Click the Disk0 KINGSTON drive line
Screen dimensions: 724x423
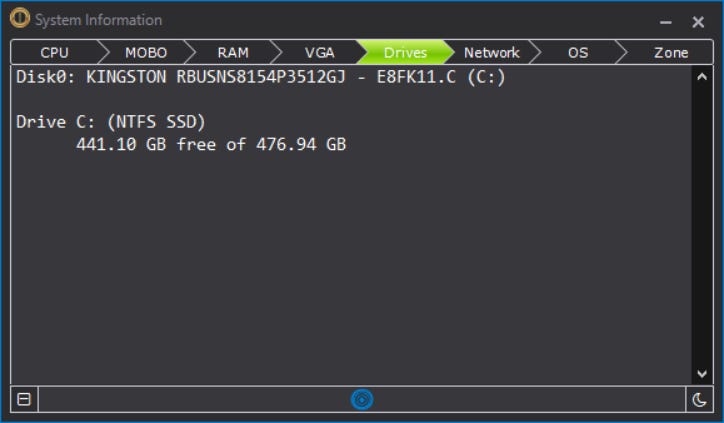(x=261, y=77)
